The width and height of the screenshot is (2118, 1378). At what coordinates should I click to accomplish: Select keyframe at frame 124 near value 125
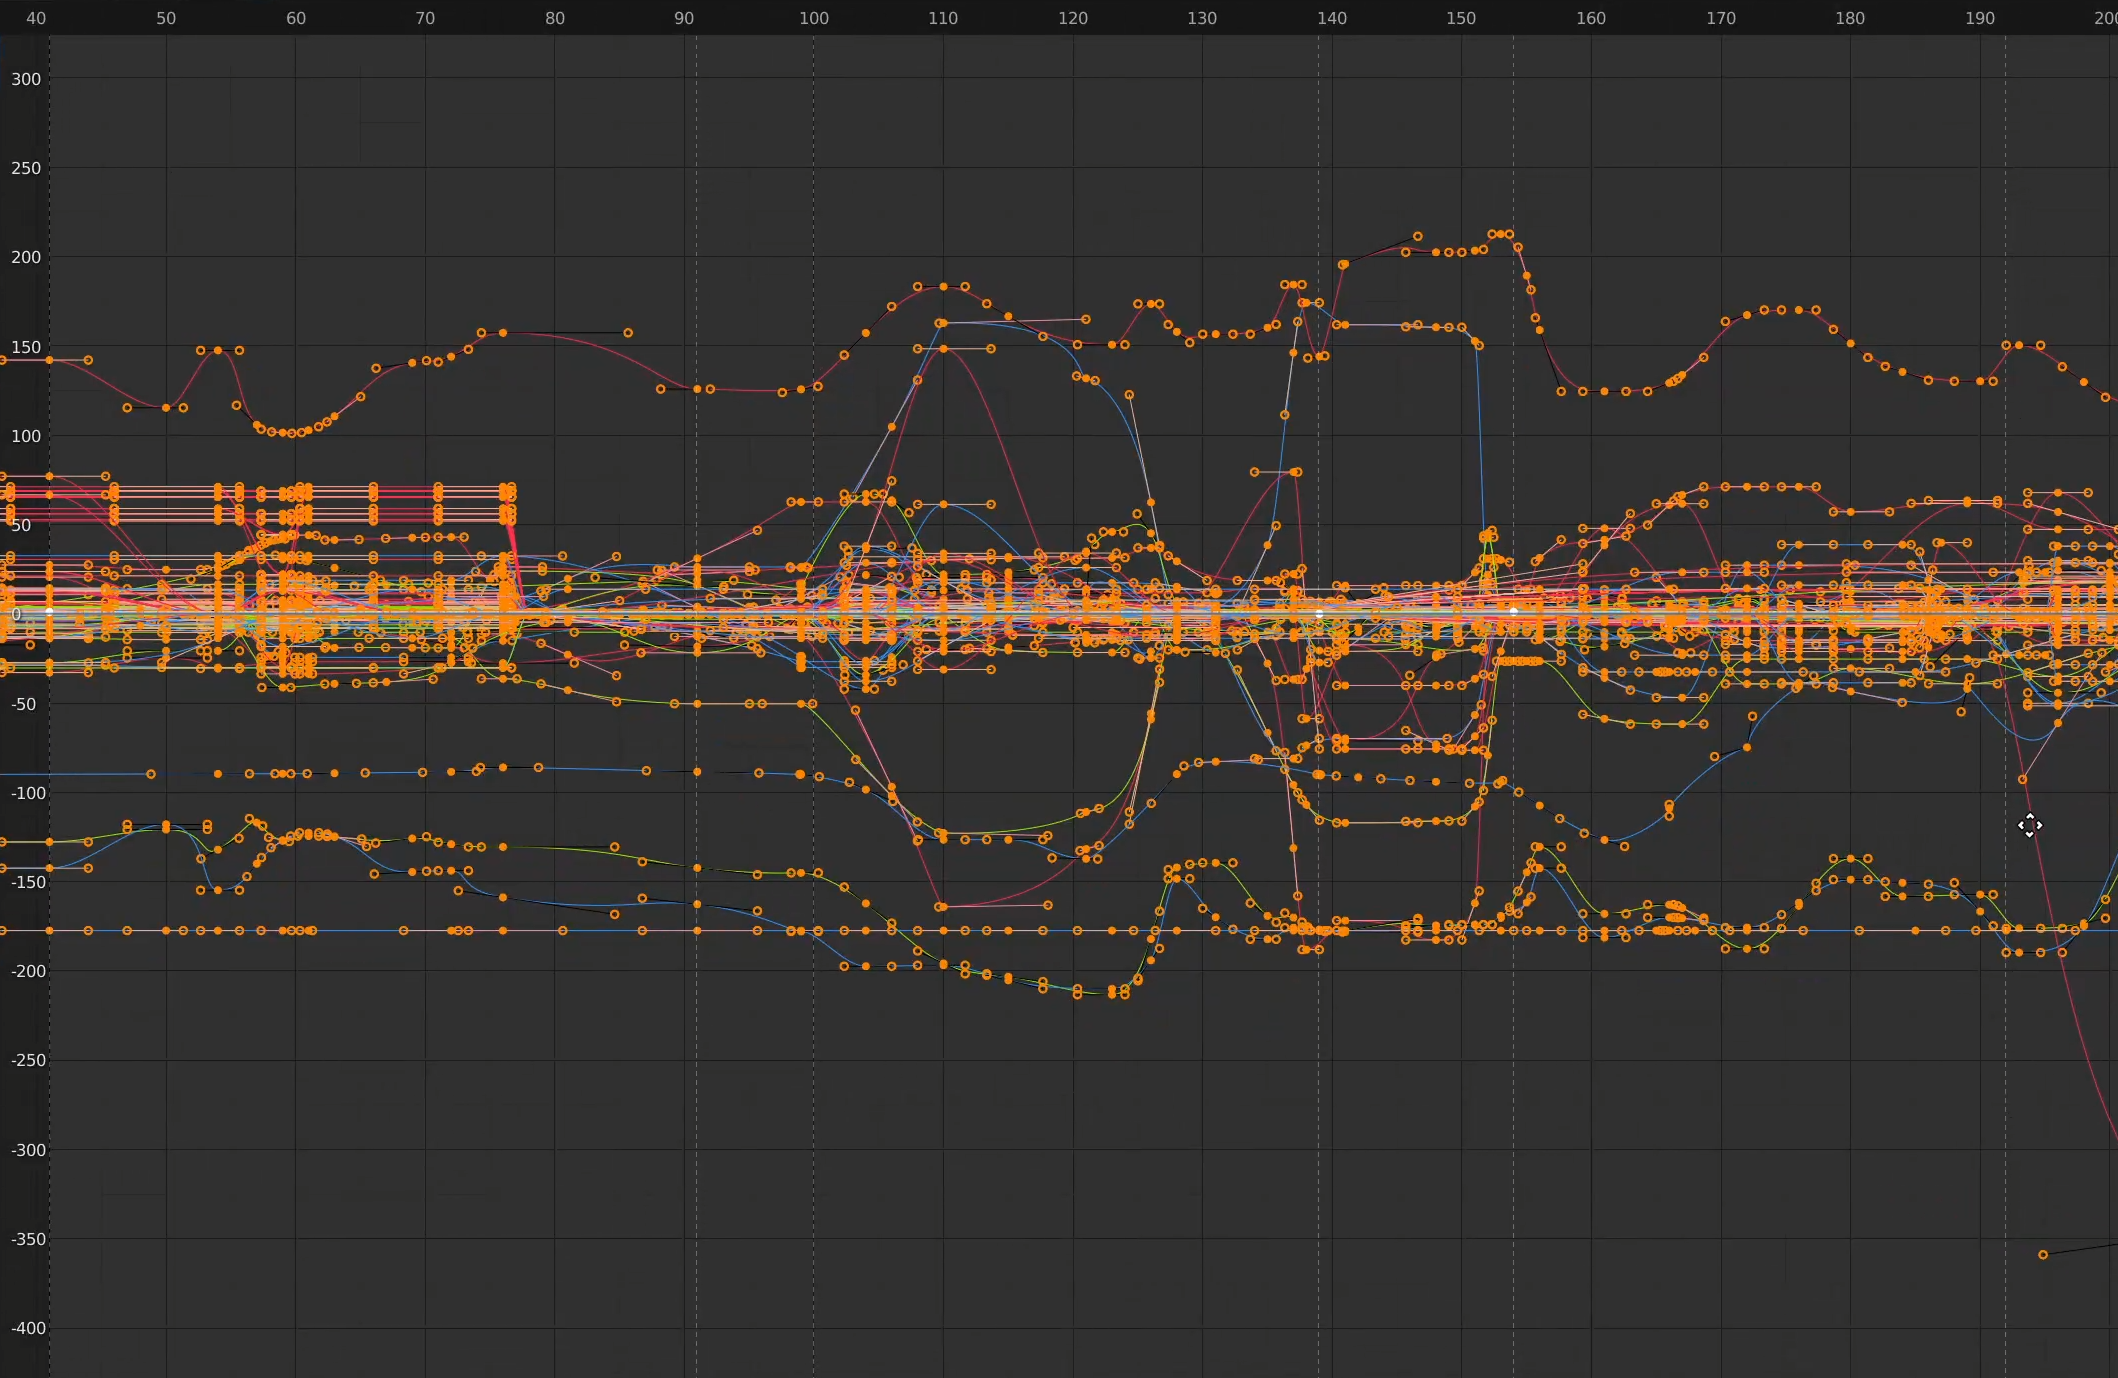(1129, 395)
